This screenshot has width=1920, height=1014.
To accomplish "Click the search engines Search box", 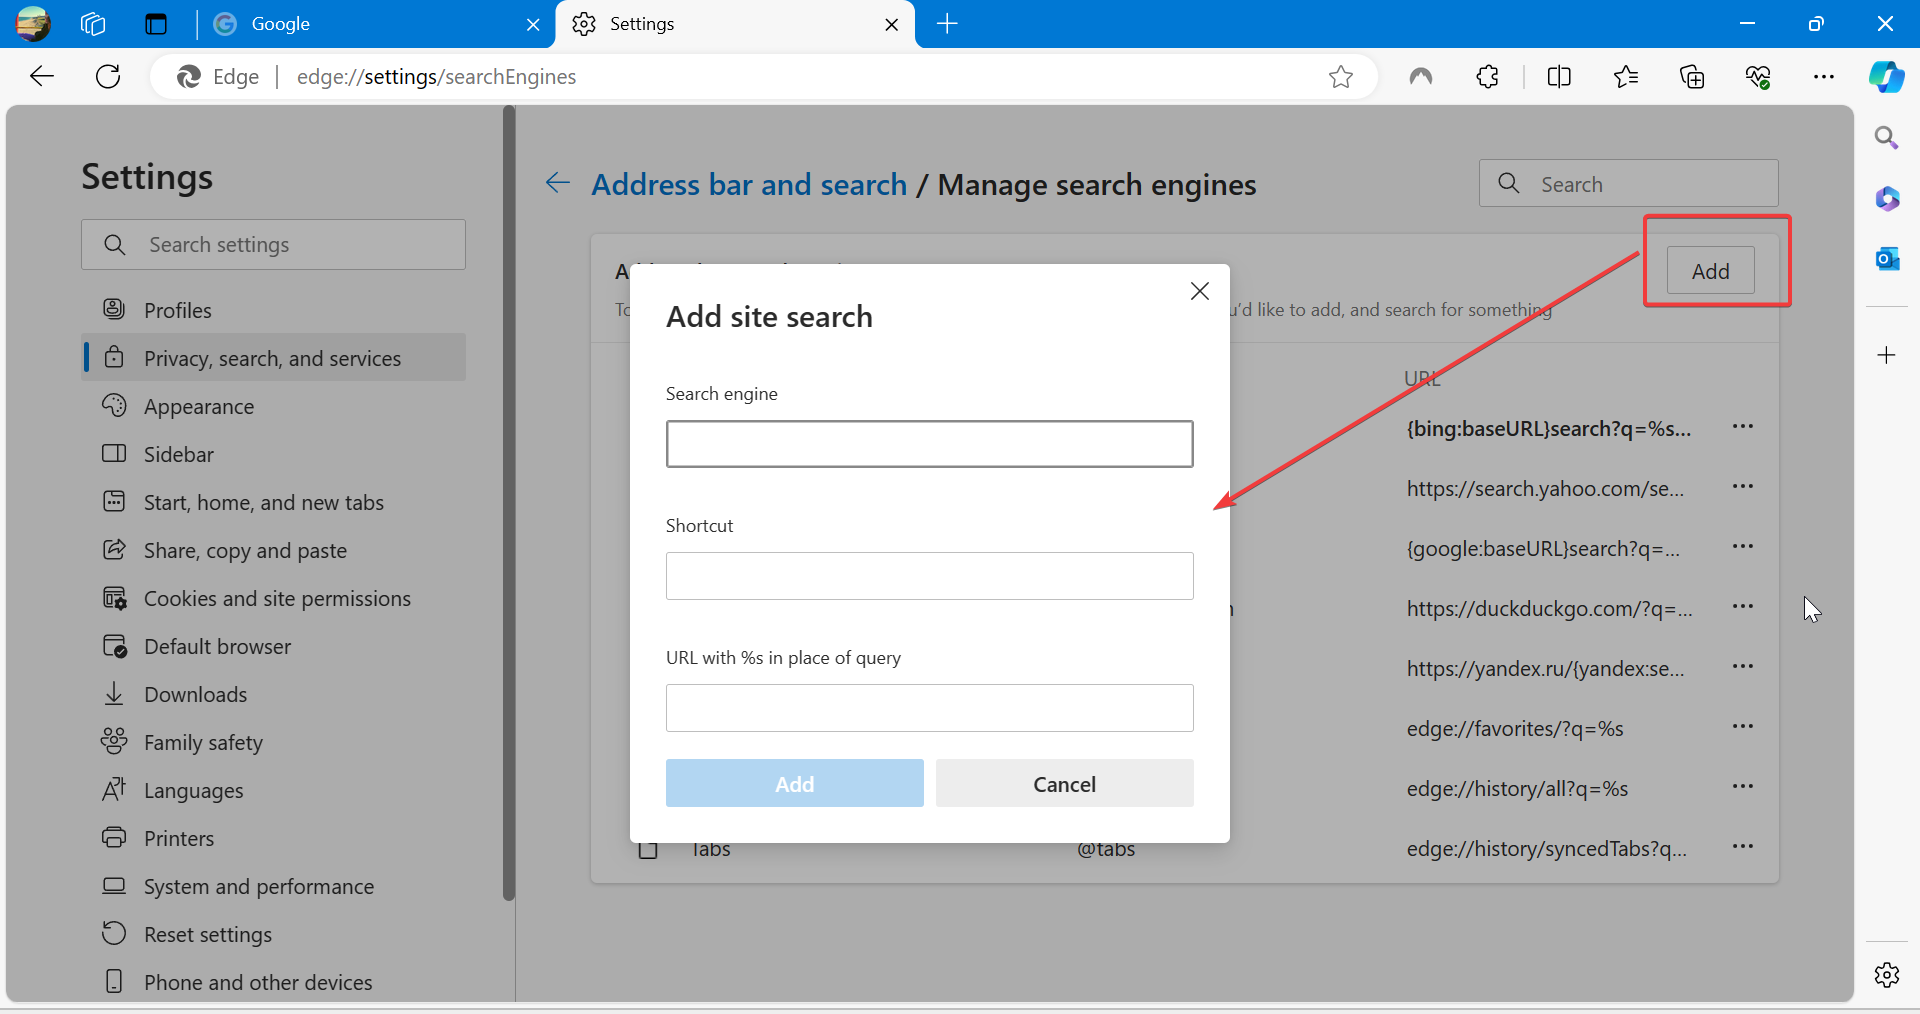I will coord(1629,183).
